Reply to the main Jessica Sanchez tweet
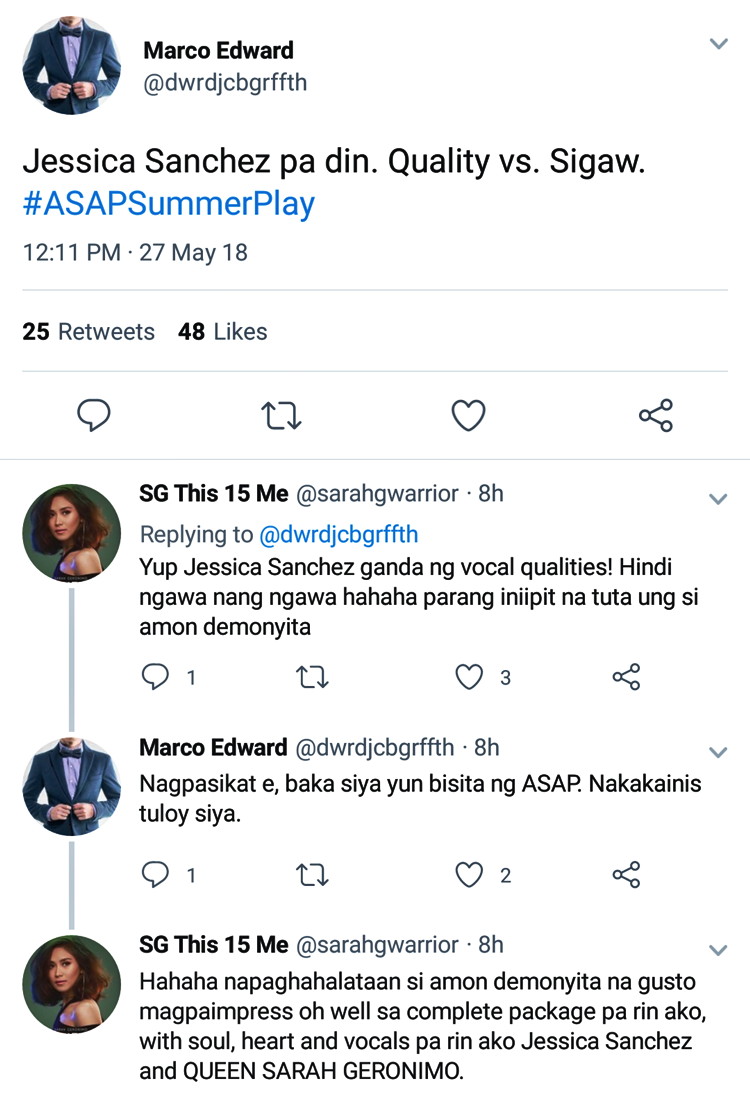This screenshot has width=750, height=1101. click(94, 415)
